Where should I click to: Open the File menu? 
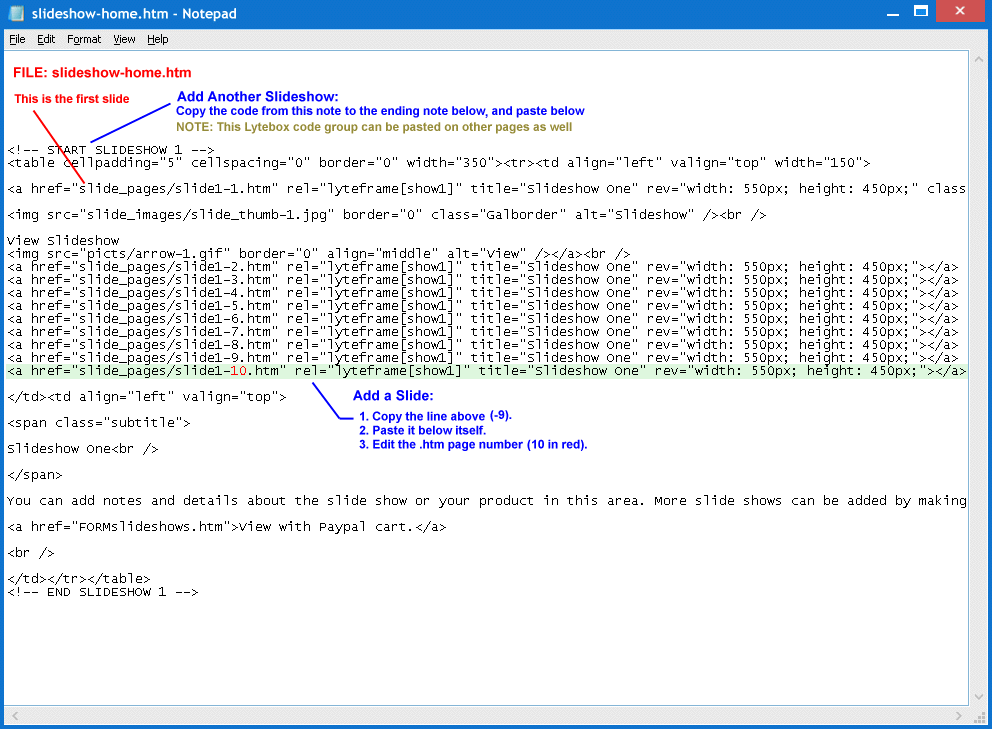click(x=17, y=39)
